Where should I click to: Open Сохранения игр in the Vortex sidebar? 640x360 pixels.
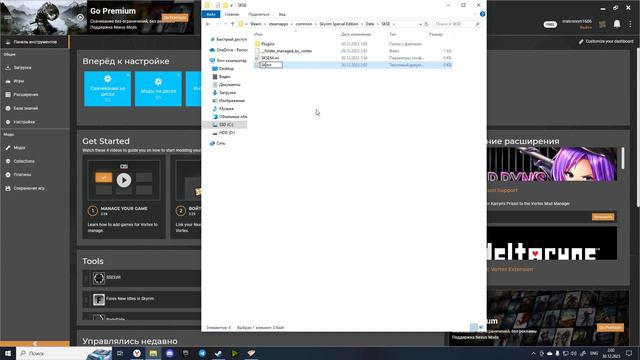click(29, 189)
